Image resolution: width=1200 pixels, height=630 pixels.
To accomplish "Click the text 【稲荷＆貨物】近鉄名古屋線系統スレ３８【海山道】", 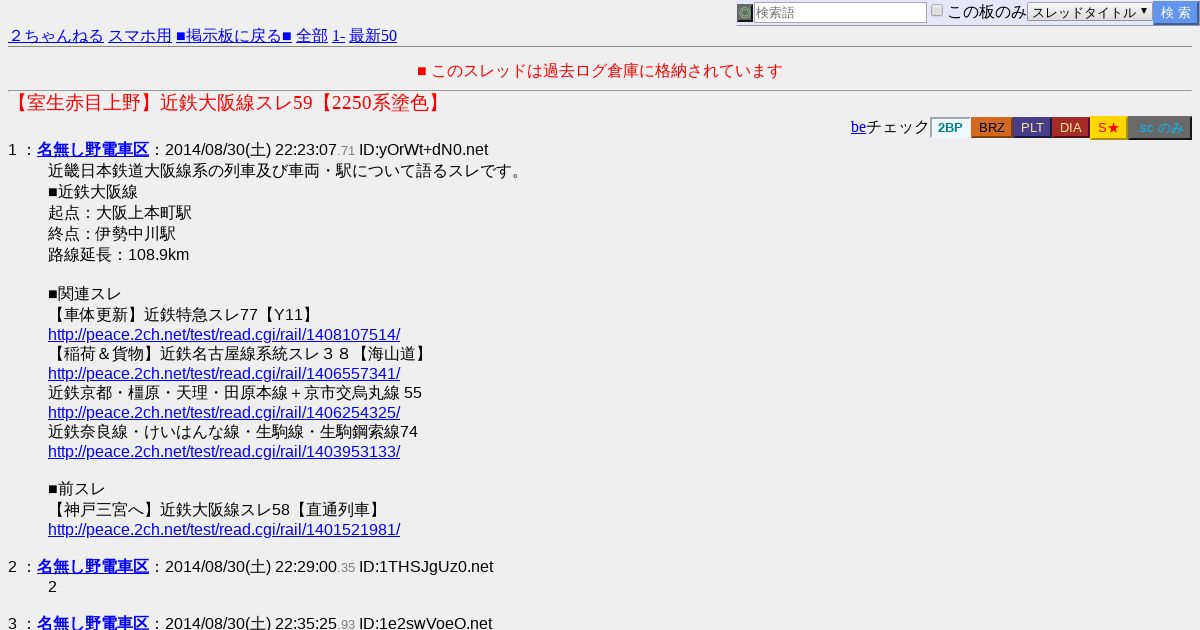I will (240, 354).
